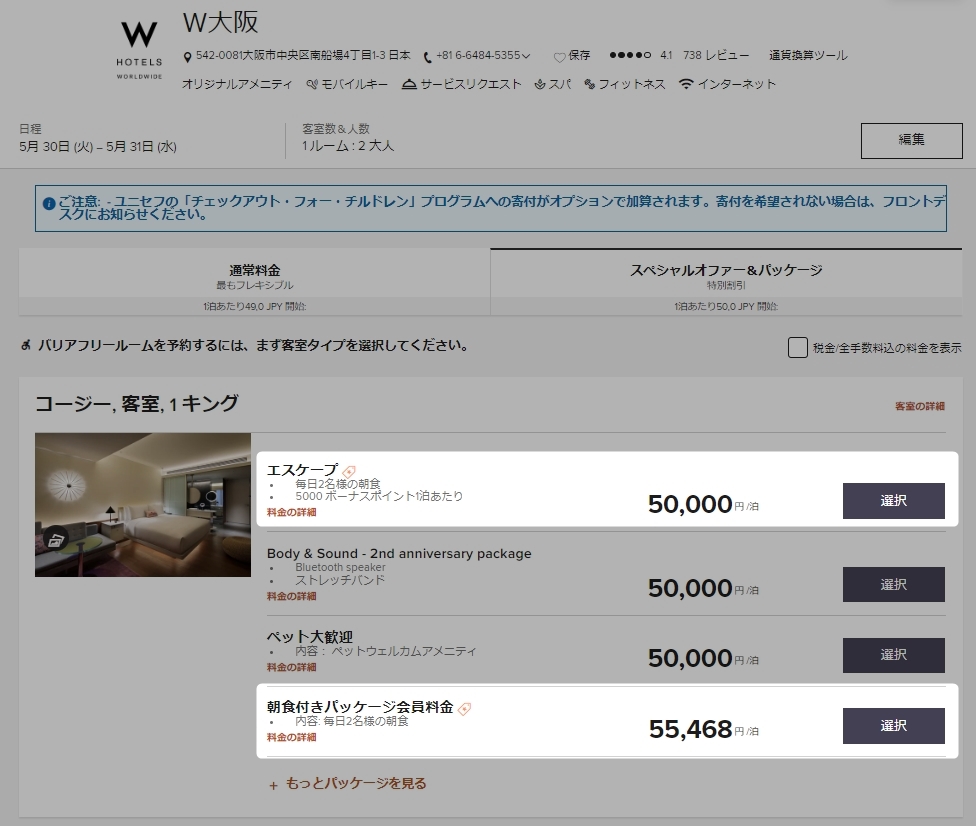The width and height of the screenshot is (976, 826).
Task: Save hotel with the heart icon
Action: pyautogui.click(x=559, y=57)
